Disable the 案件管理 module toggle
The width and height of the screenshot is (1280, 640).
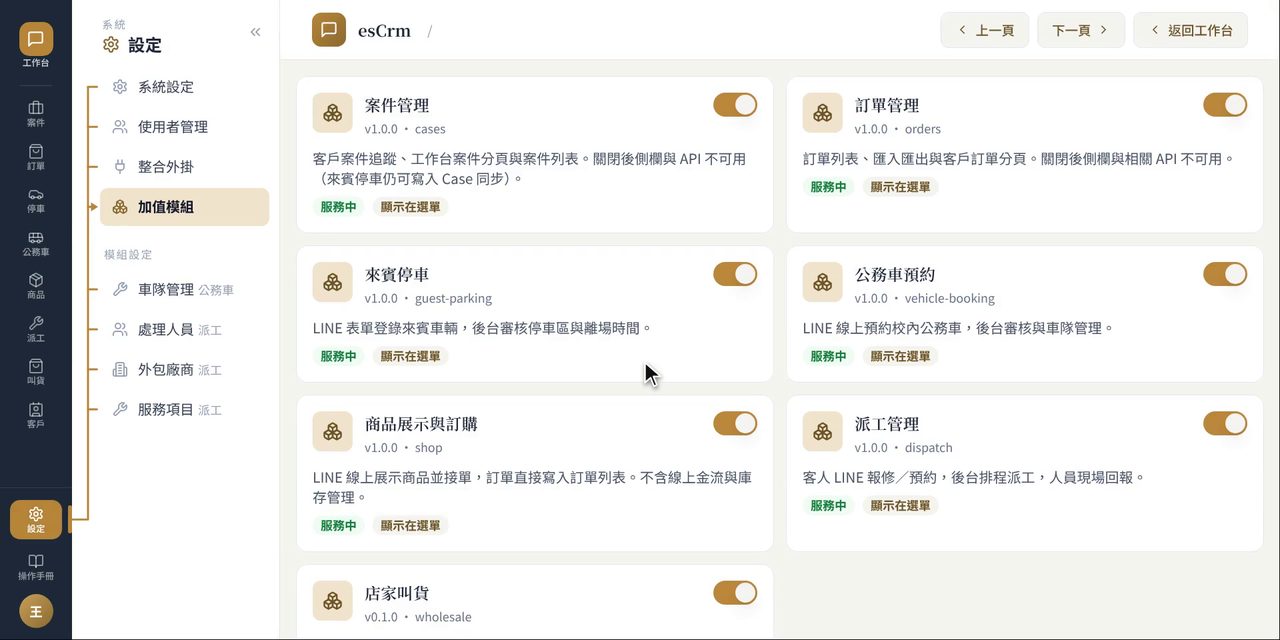click(735, 105)
